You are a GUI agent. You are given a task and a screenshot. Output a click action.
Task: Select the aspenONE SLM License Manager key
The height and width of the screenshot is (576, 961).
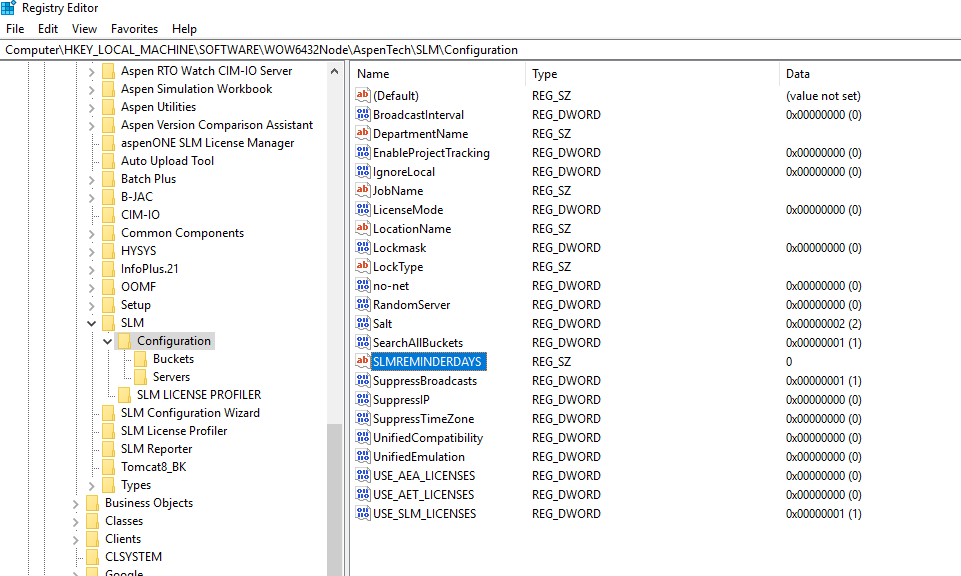[207, 143]
